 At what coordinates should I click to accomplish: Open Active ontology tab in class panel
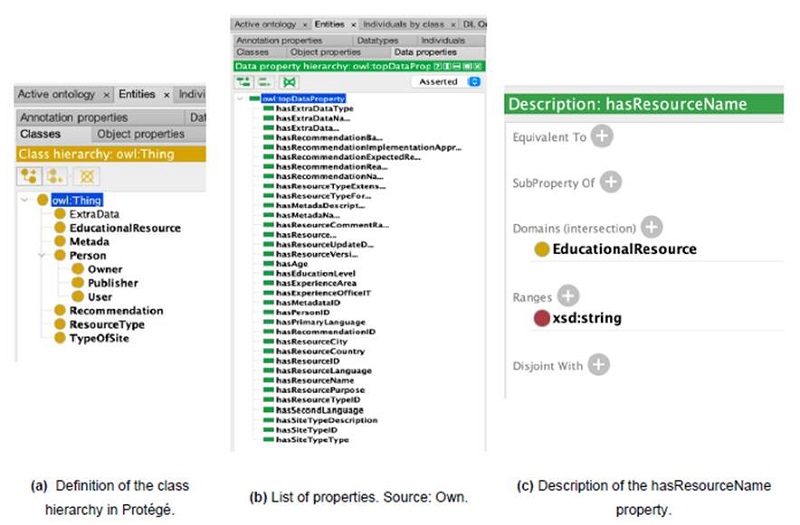point(56,94)
